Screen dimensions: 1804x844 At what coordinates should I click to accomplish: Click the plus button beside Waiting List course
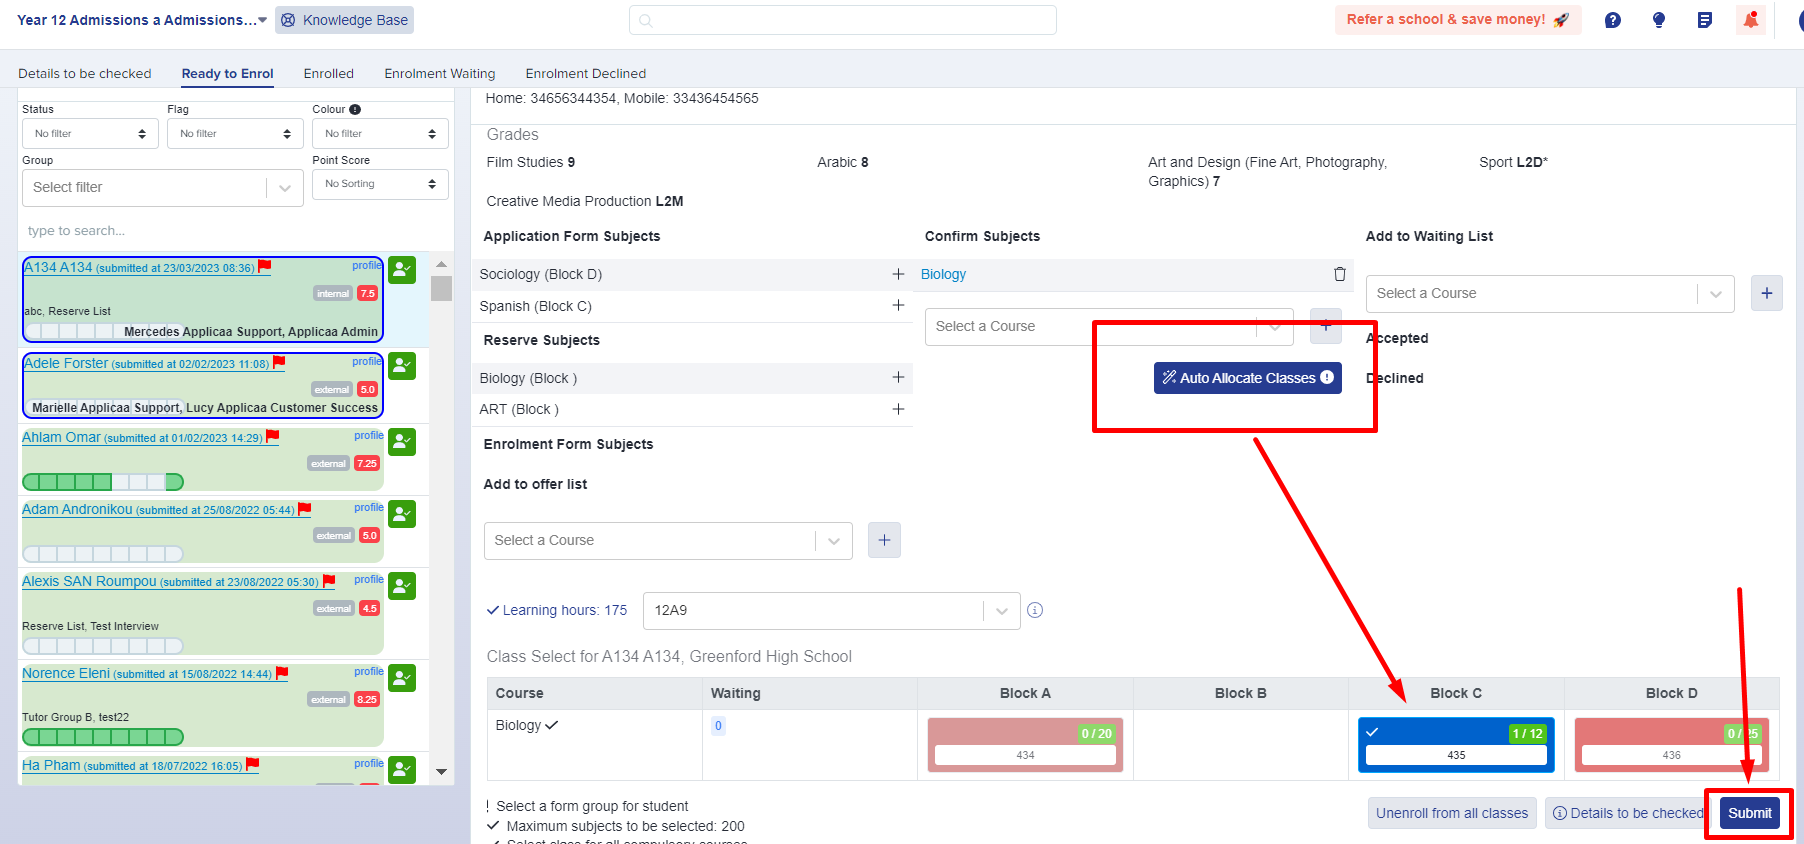click(x=1767, y=293)
